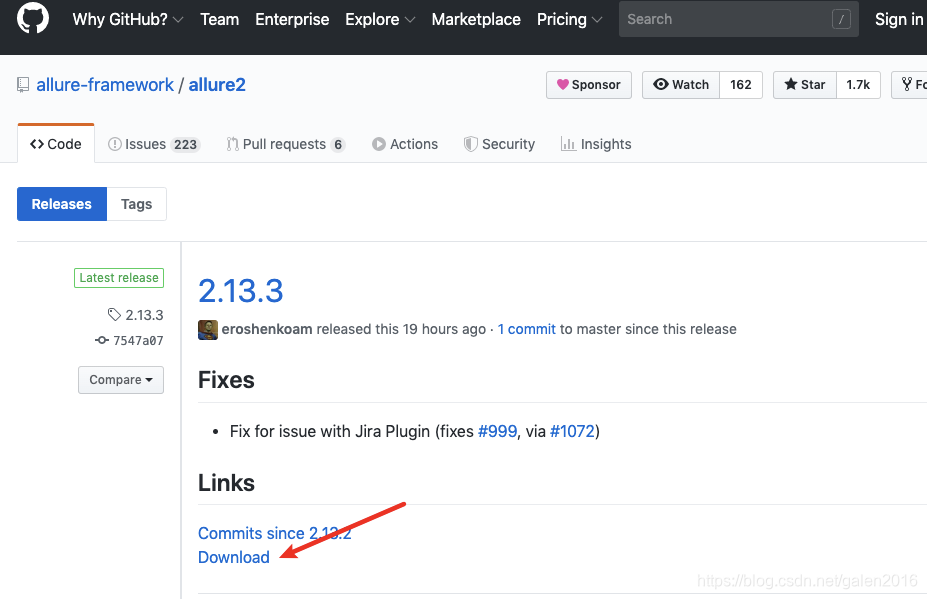Click the slash shortcut icon in search

pyautogui.click(x=841, y=20)
